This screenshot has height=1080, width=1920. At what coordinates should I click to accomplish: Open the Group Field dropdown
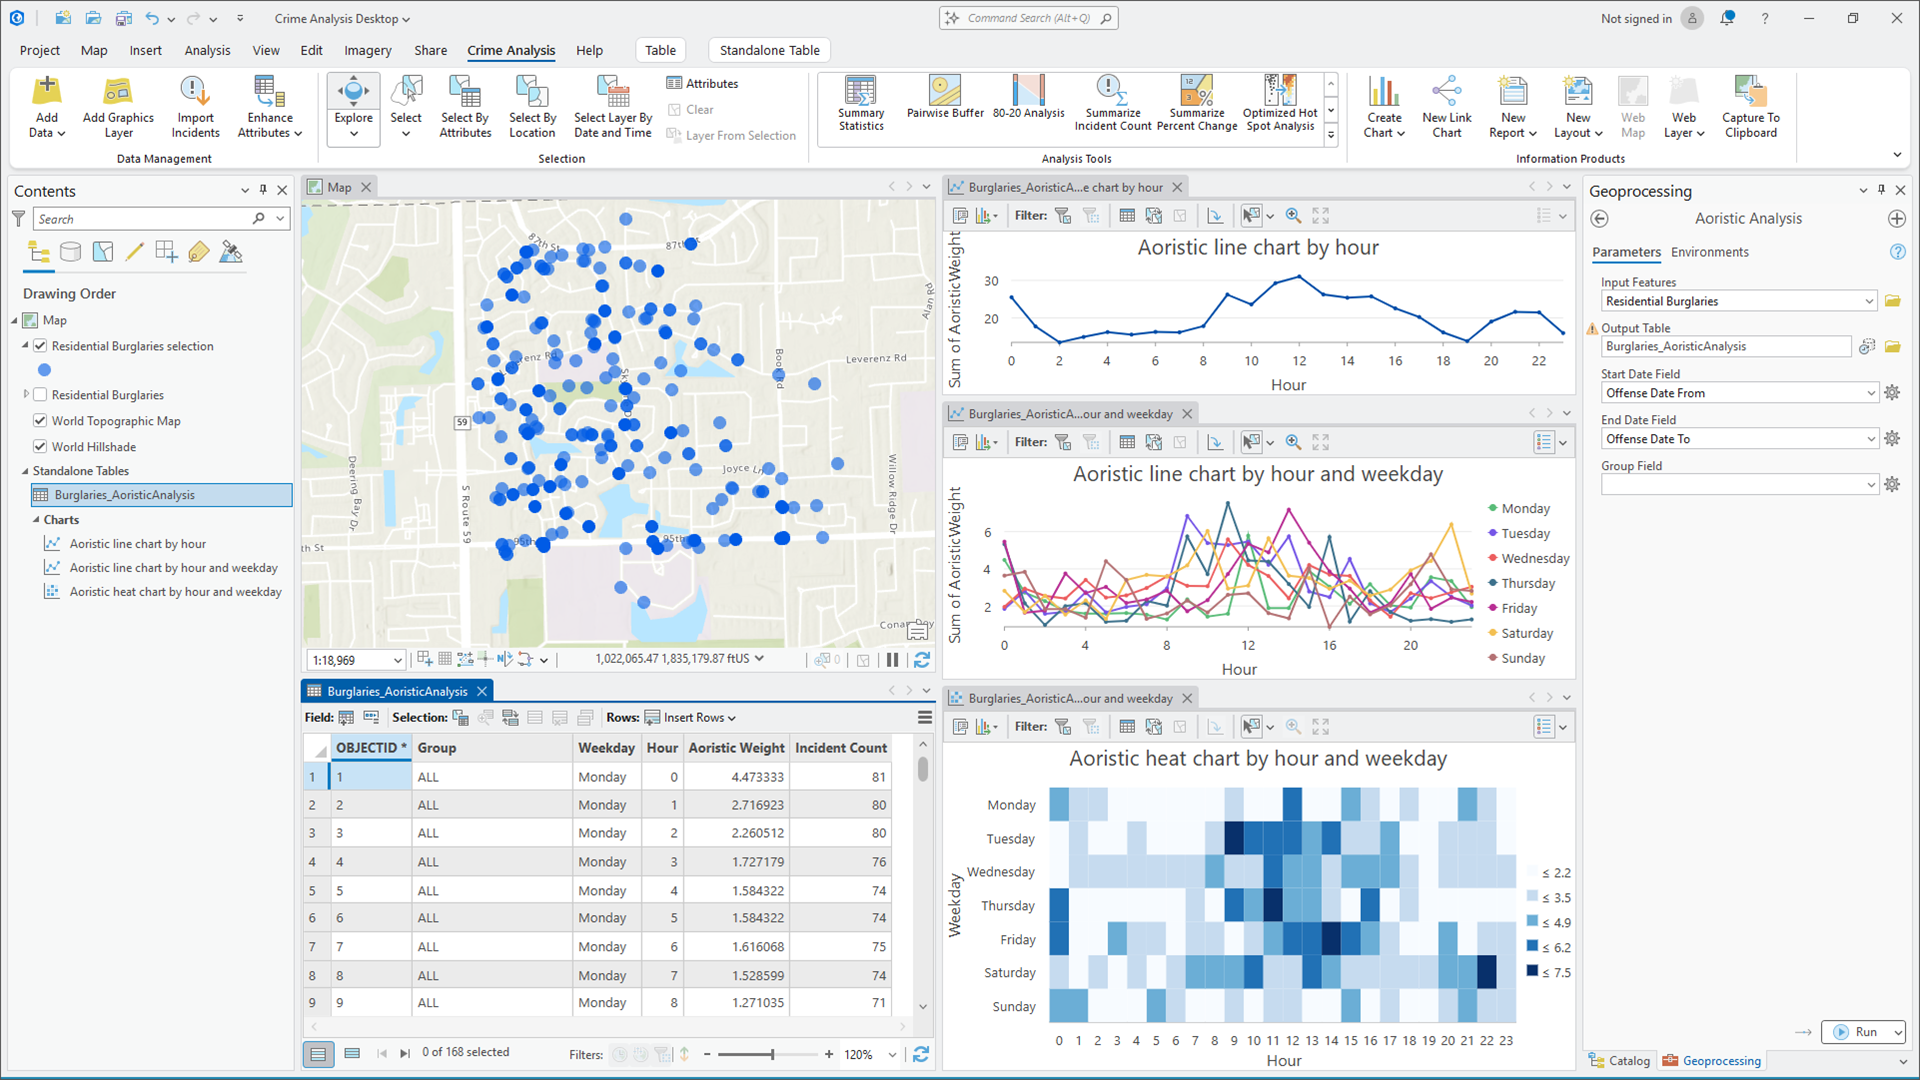pos(1870,485)
